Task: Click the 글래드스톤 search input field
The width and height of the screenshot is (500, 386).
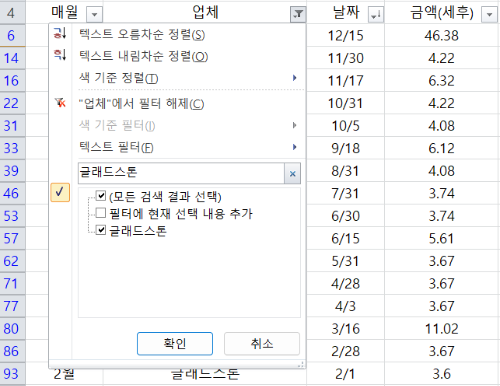Action: pyautogui.click(x=181, y=173)
